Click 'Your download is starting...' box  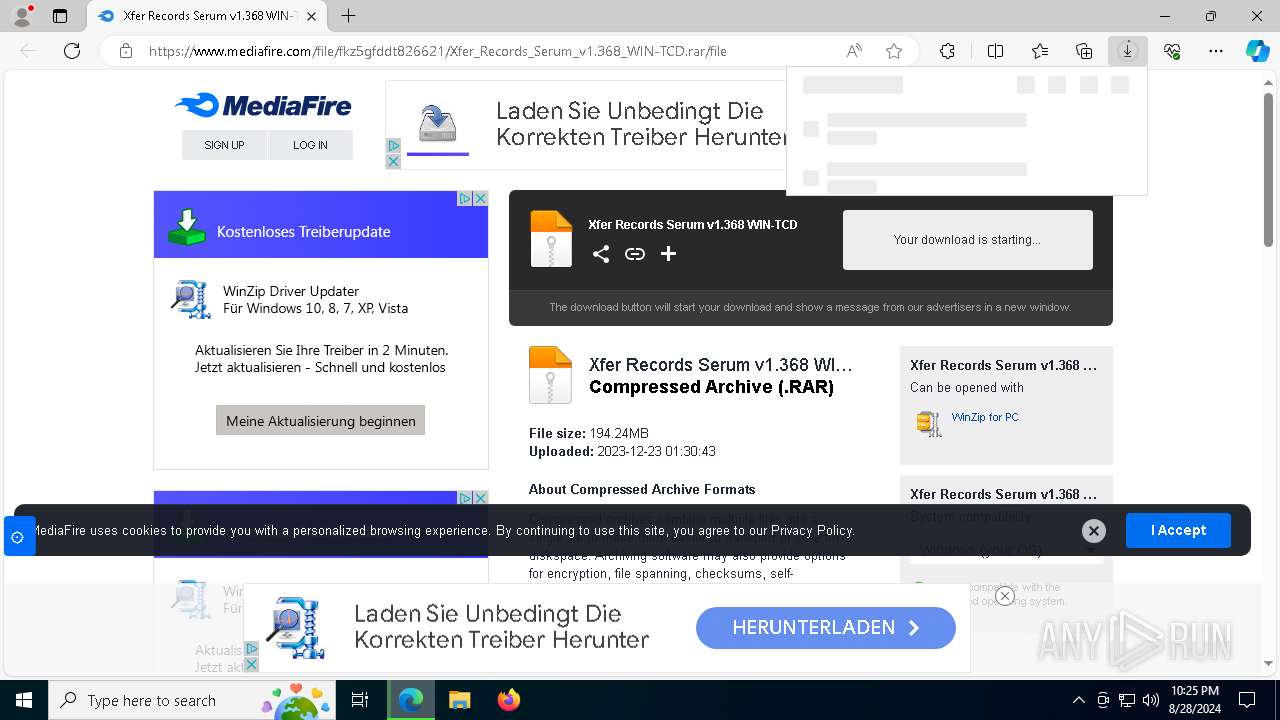967,240
